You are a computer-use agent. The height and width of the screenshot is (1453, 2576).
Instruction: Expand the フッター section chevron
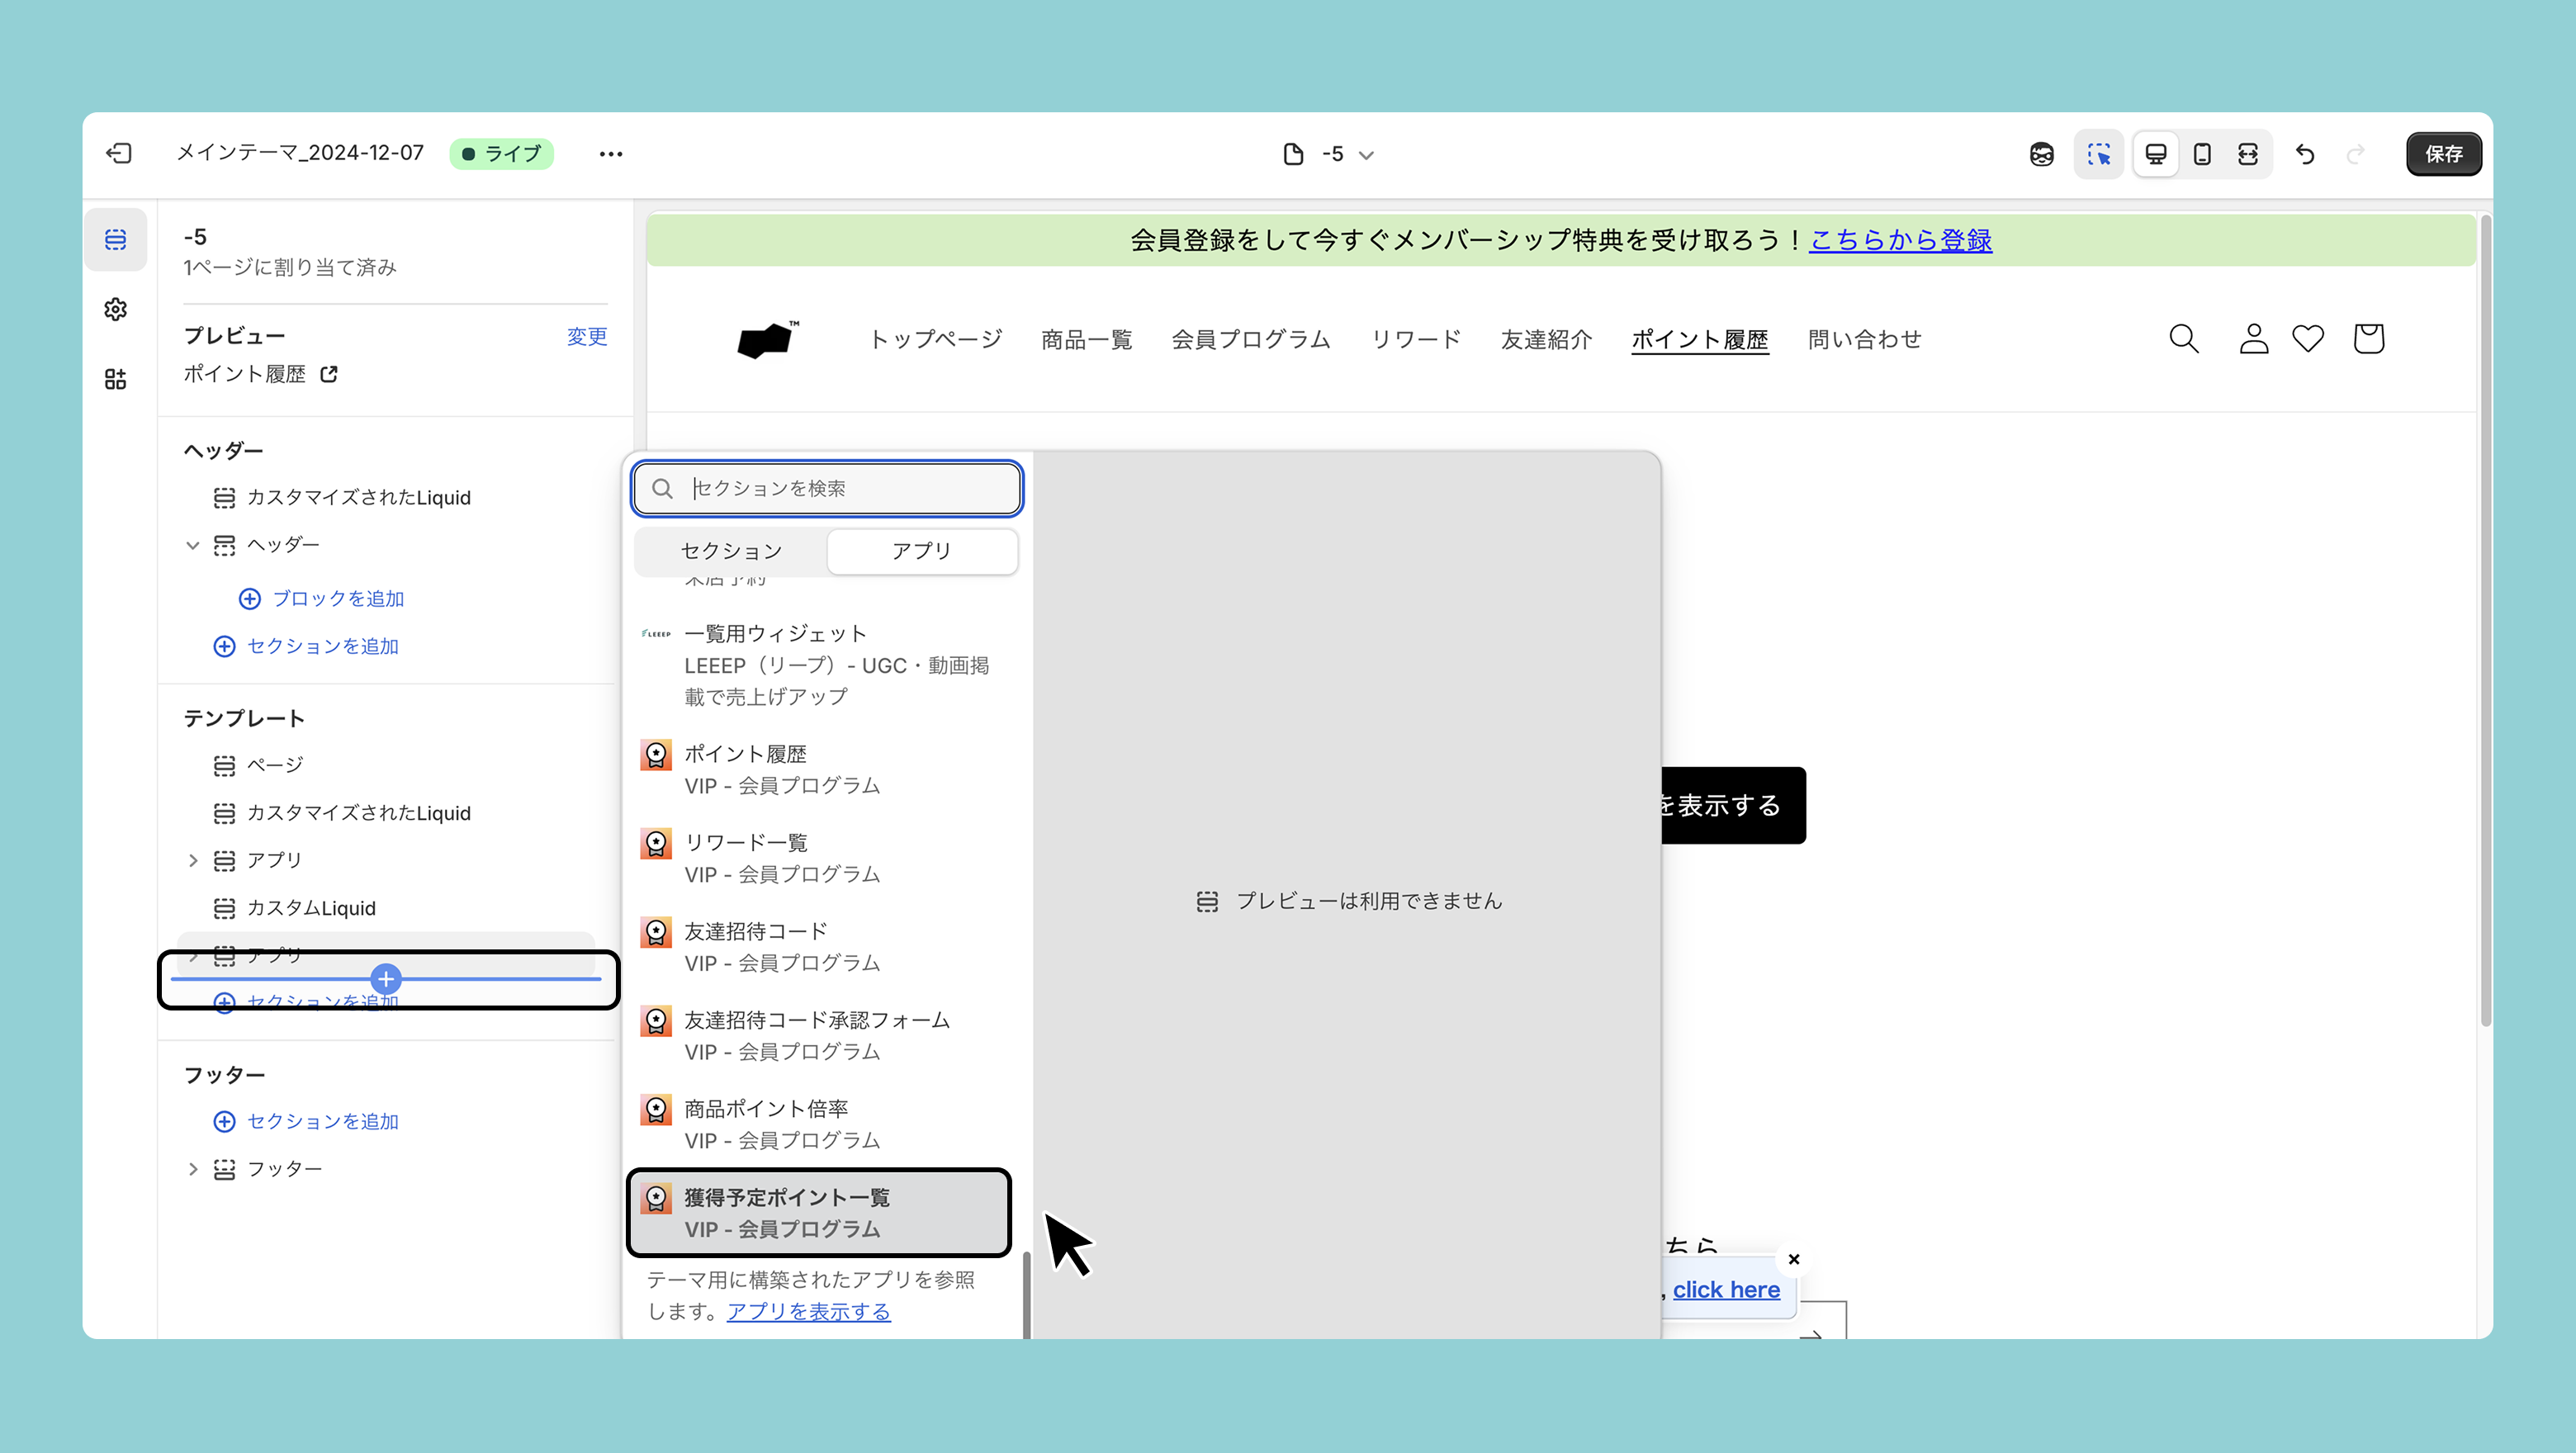(x=193, y=1169)
